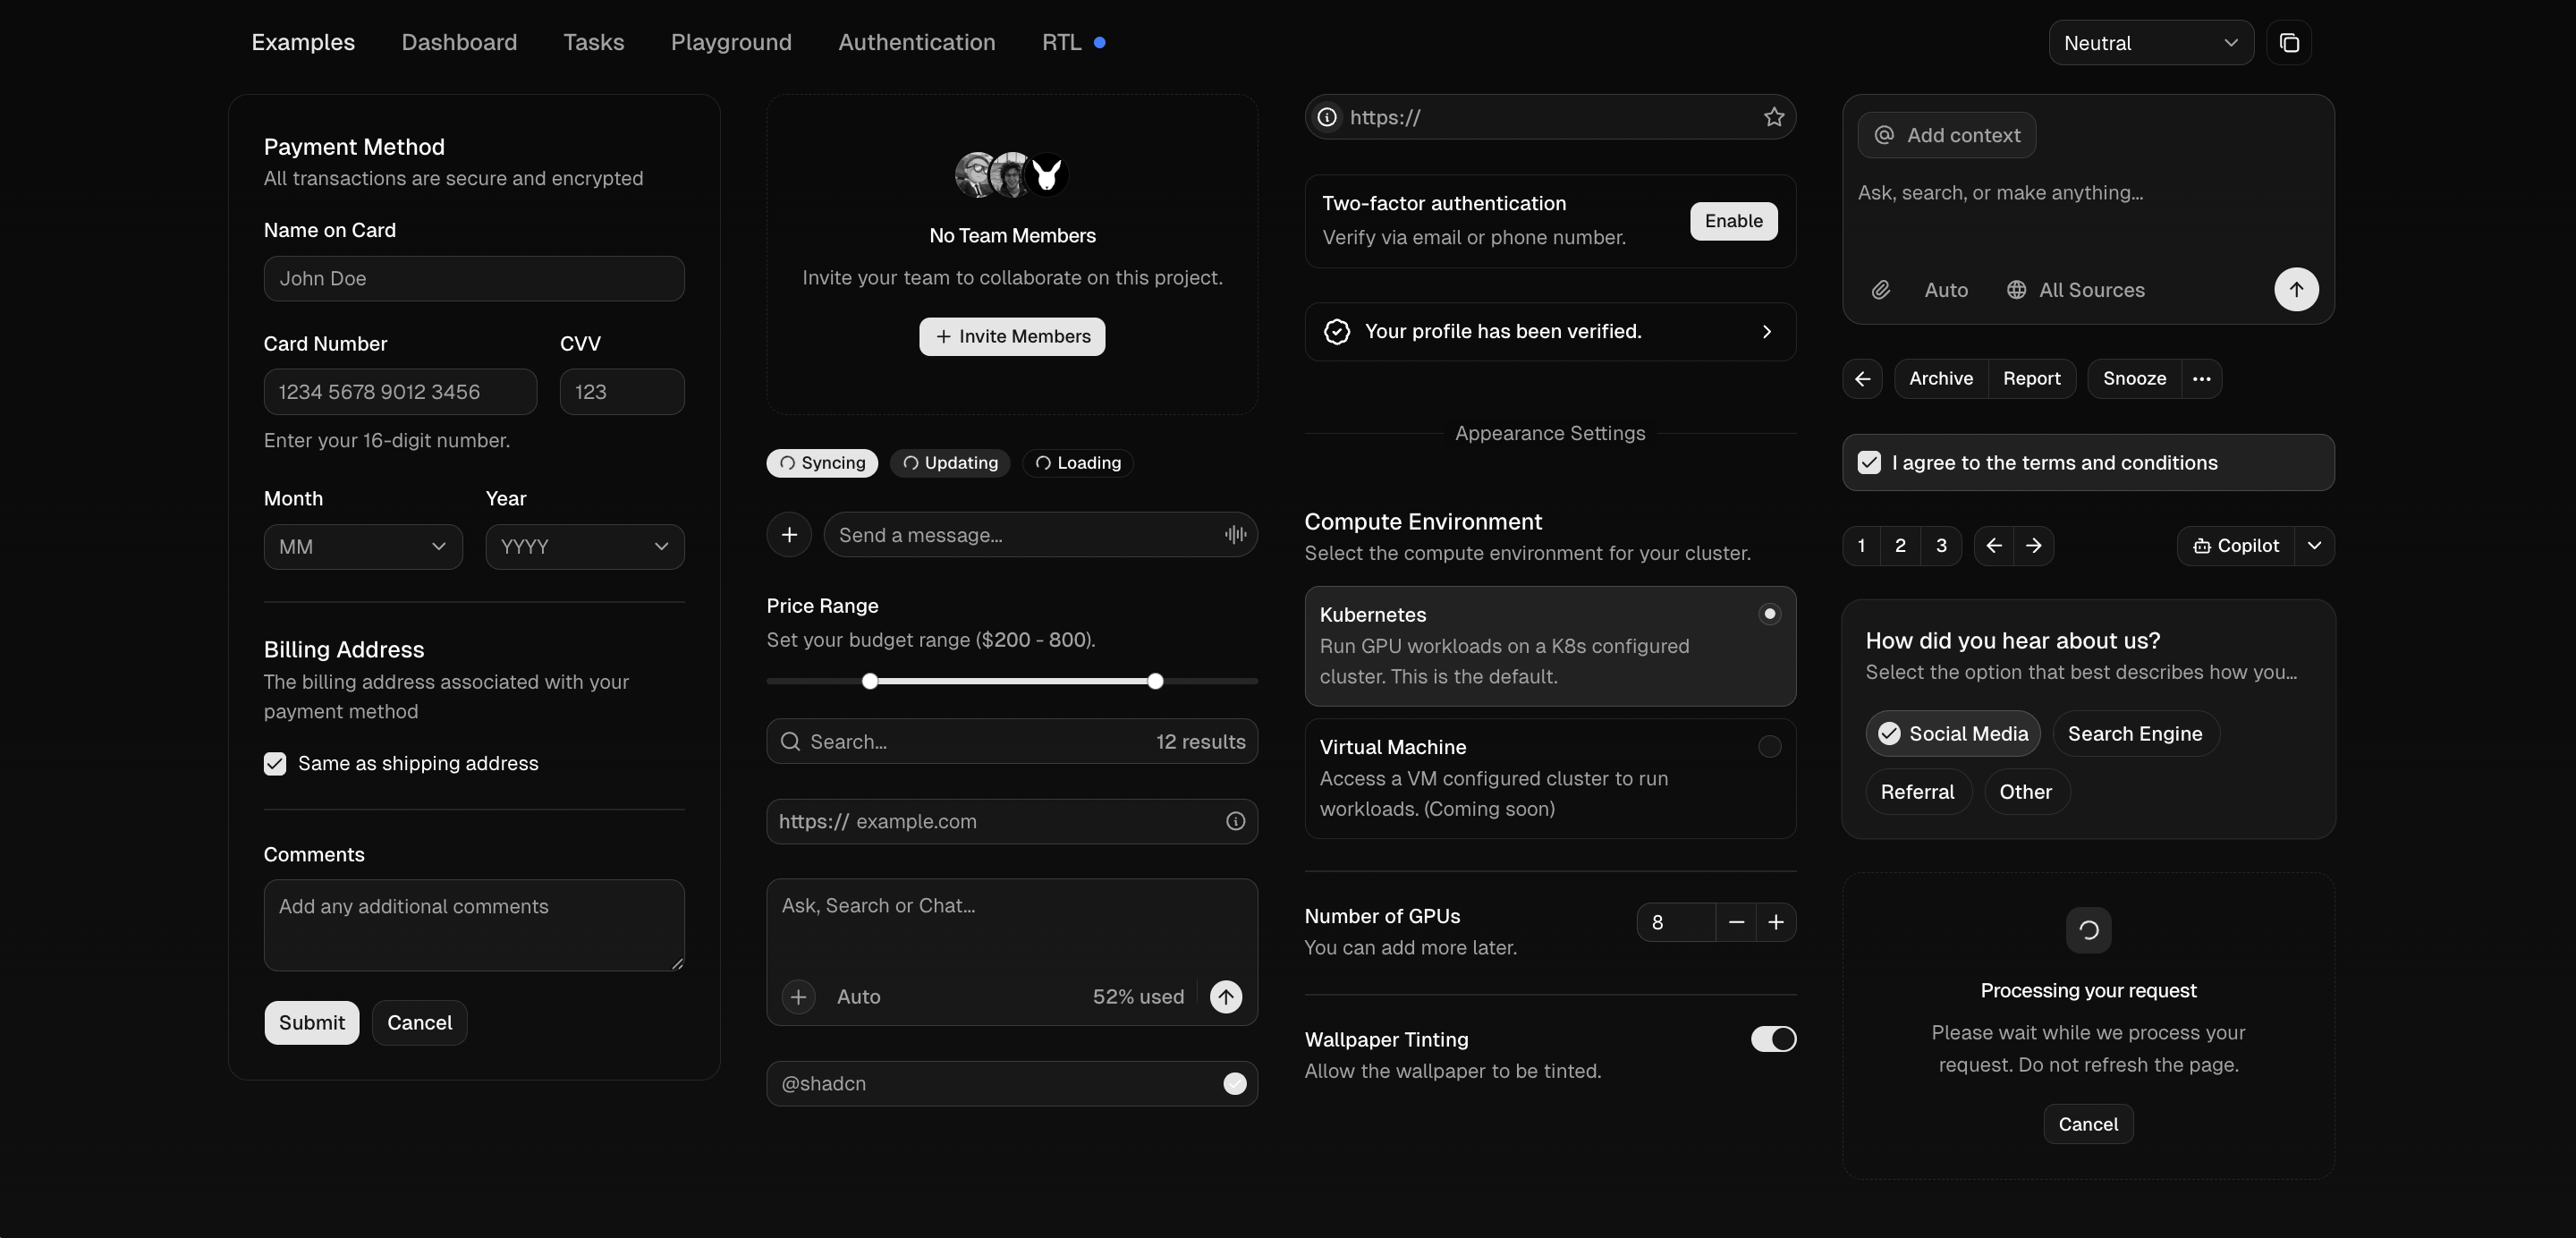Go to next page arrow in pagination

click(x=2034, y=546)
